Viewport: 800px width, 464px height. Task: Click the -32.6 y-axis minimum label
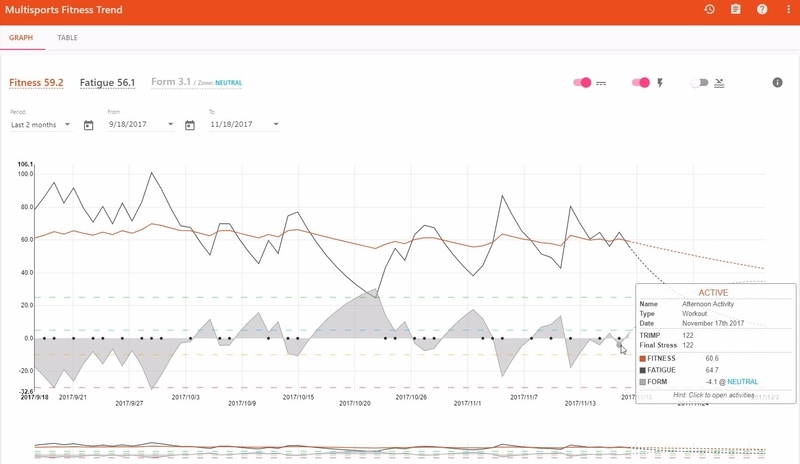click(26, 392)
